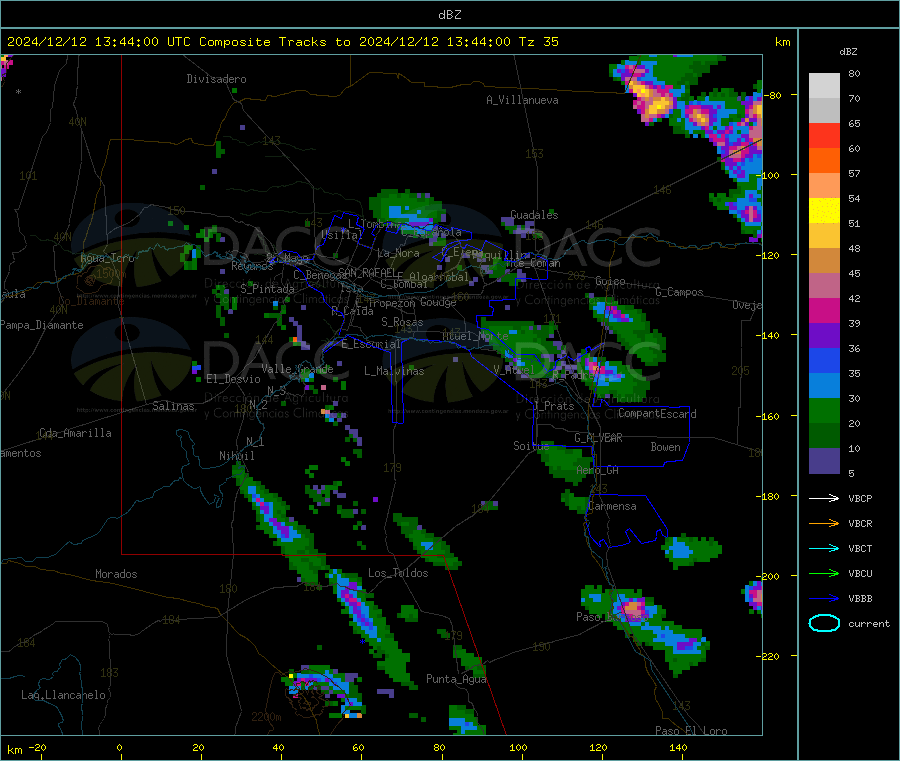
Task: Click the Nihuil map label
Action: point(236,456)
